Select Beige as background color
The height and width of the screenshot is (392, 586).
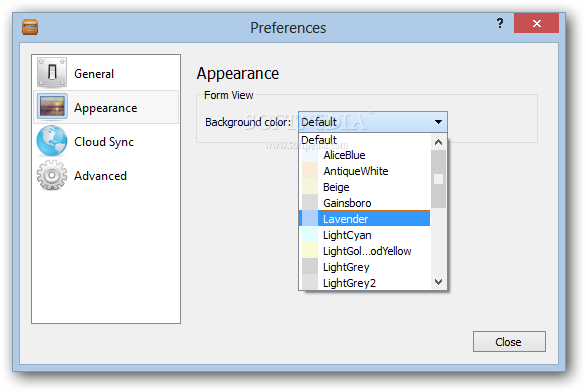[365, 187]
